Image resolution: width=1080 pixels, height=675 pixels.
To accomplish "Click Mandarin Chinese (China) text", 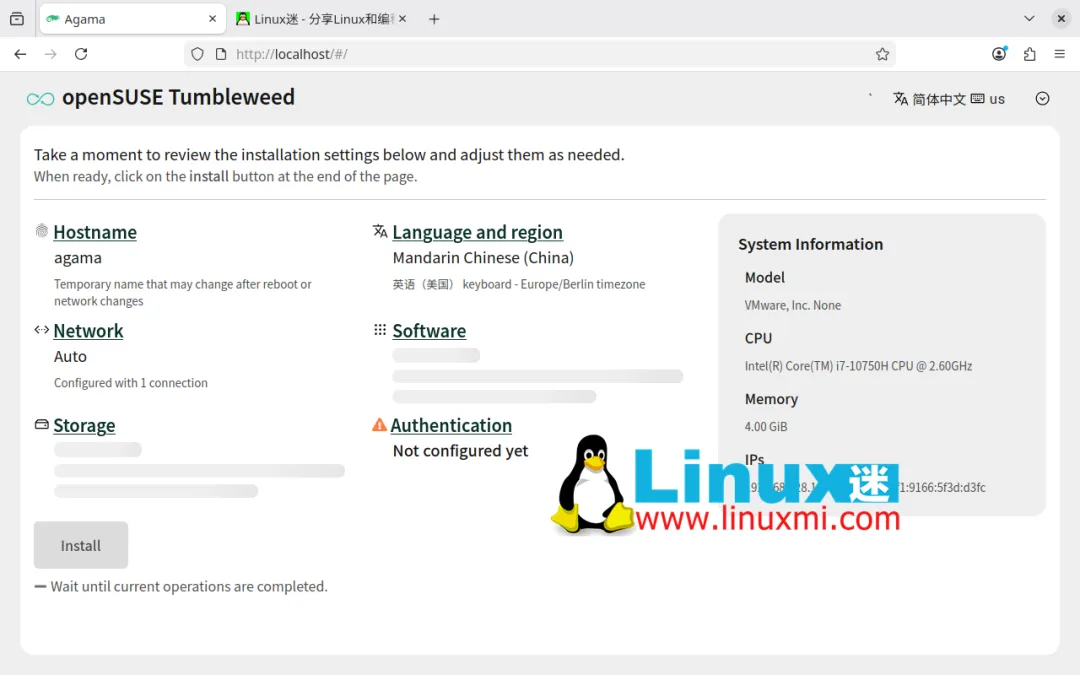I will tap(483, 258).
